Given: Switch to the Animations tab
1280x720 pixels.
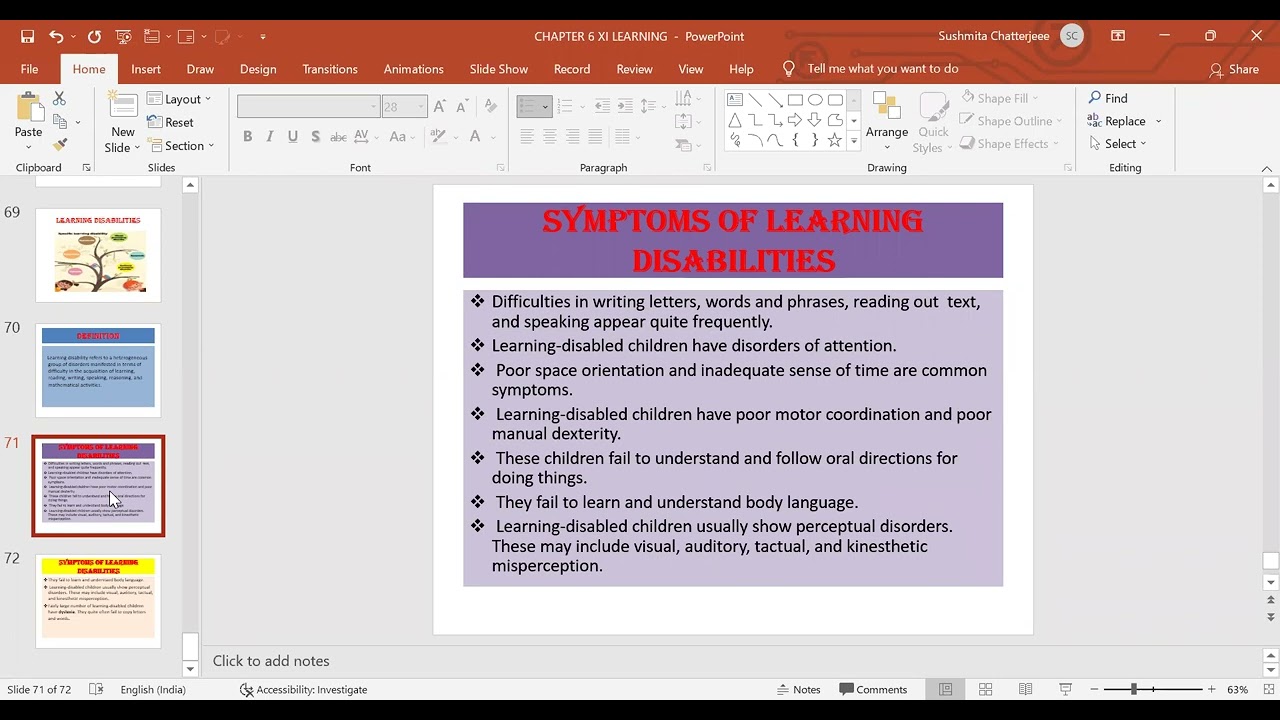Looking at the screenshot, I should tap(413, 69).
